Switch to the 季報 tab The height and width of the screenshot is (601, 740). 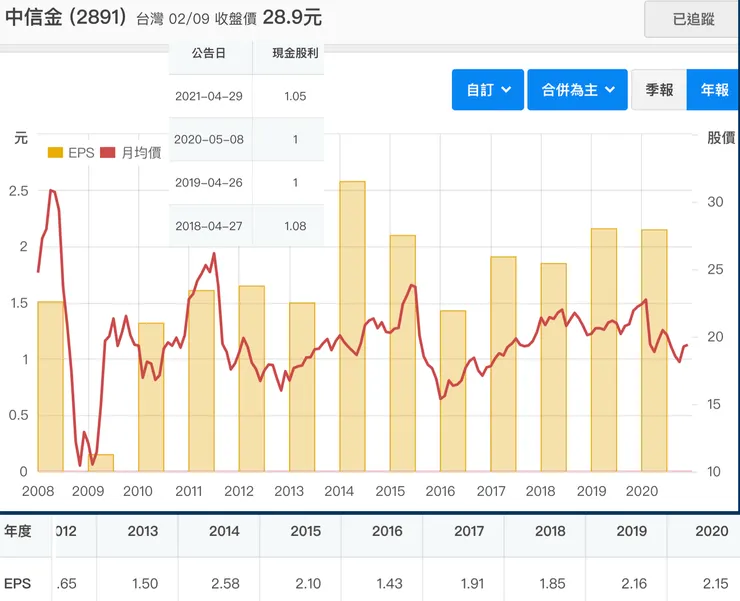659,90
